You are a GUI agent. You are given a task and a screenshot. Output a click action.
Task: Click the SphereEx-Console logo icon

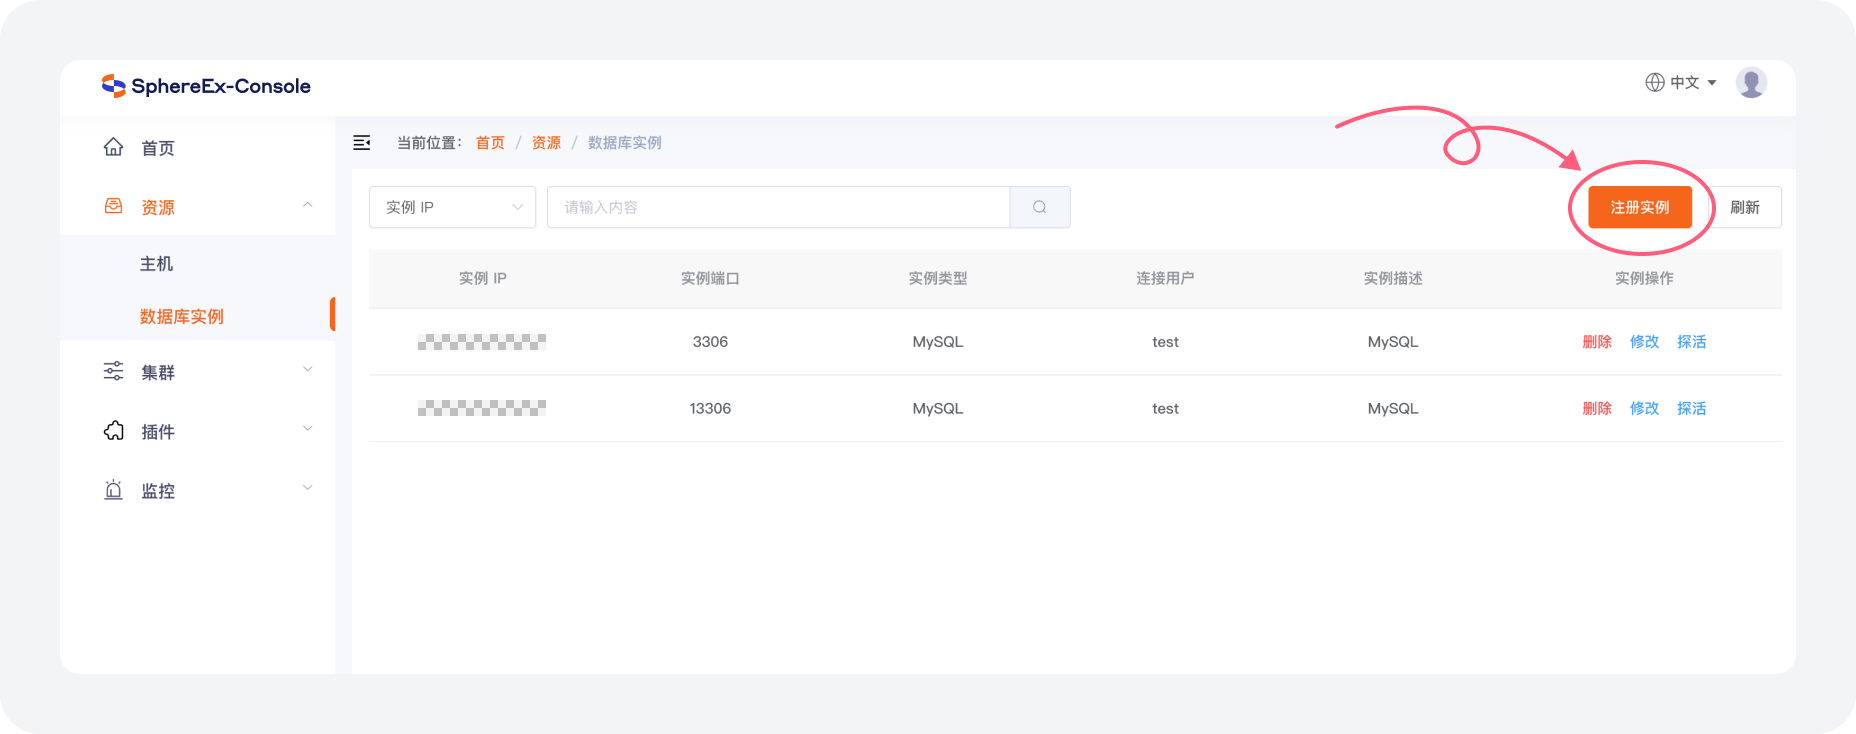(113, 86)
